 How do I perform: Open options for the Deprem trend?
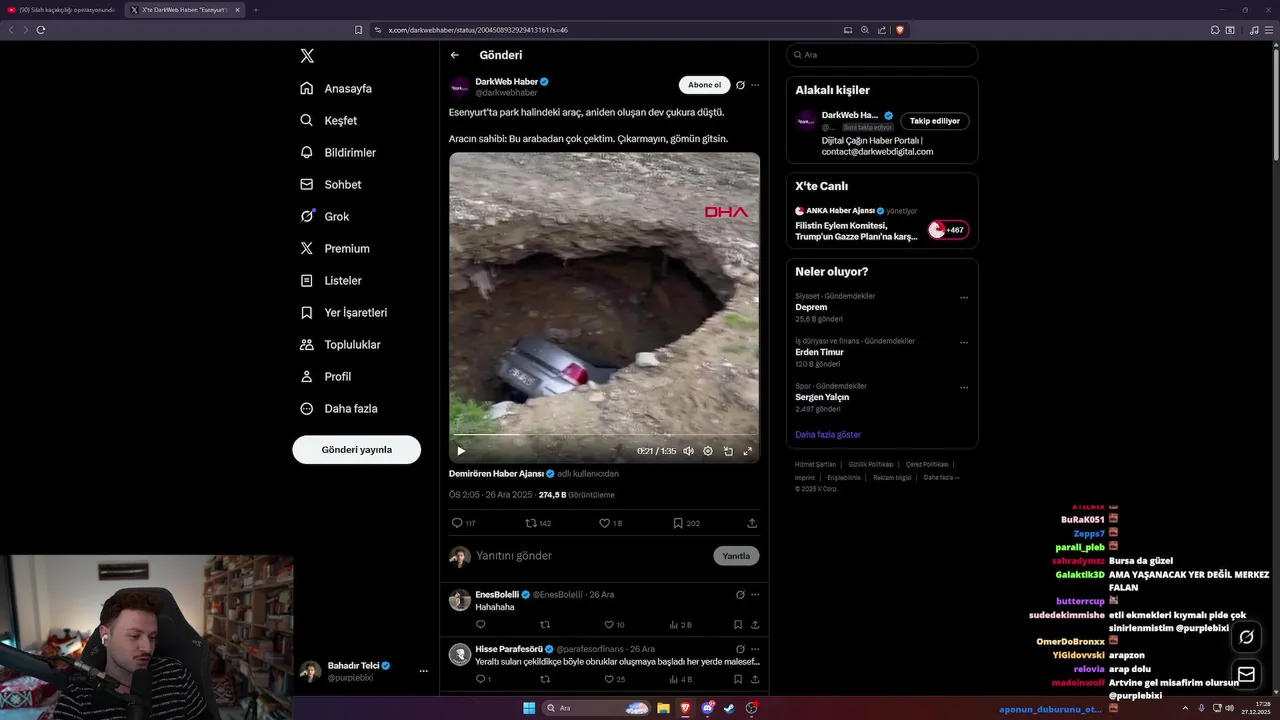964,297
